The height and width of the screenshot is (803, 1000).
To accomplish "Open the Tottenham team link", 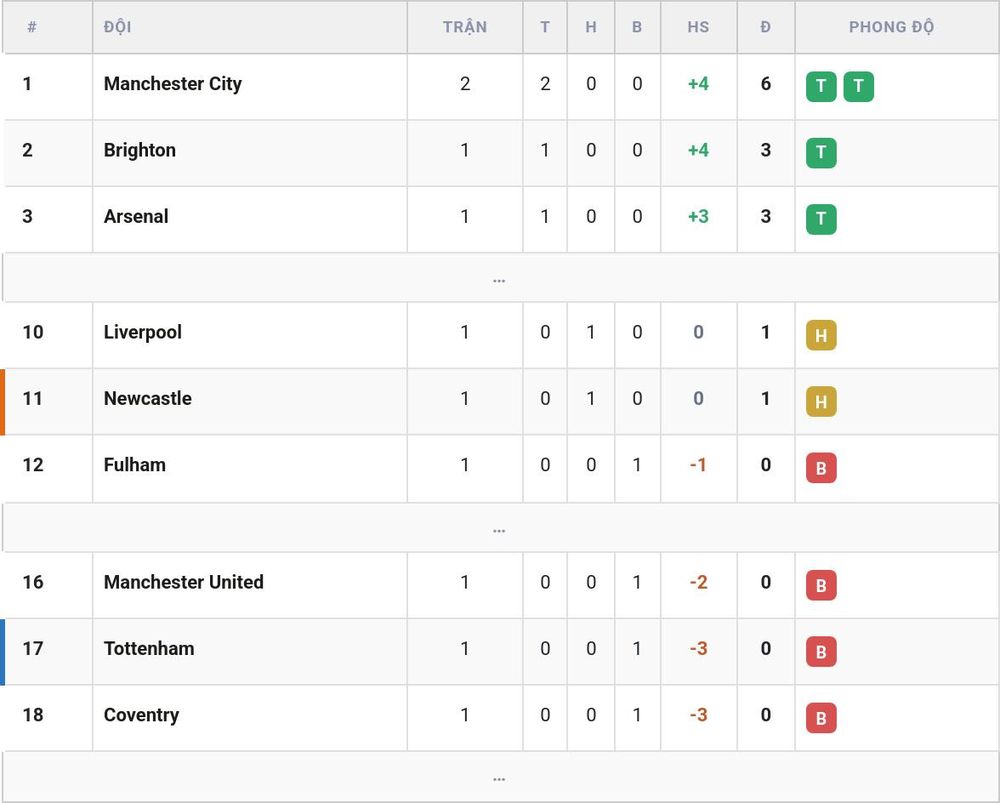I will pos(149,648).
